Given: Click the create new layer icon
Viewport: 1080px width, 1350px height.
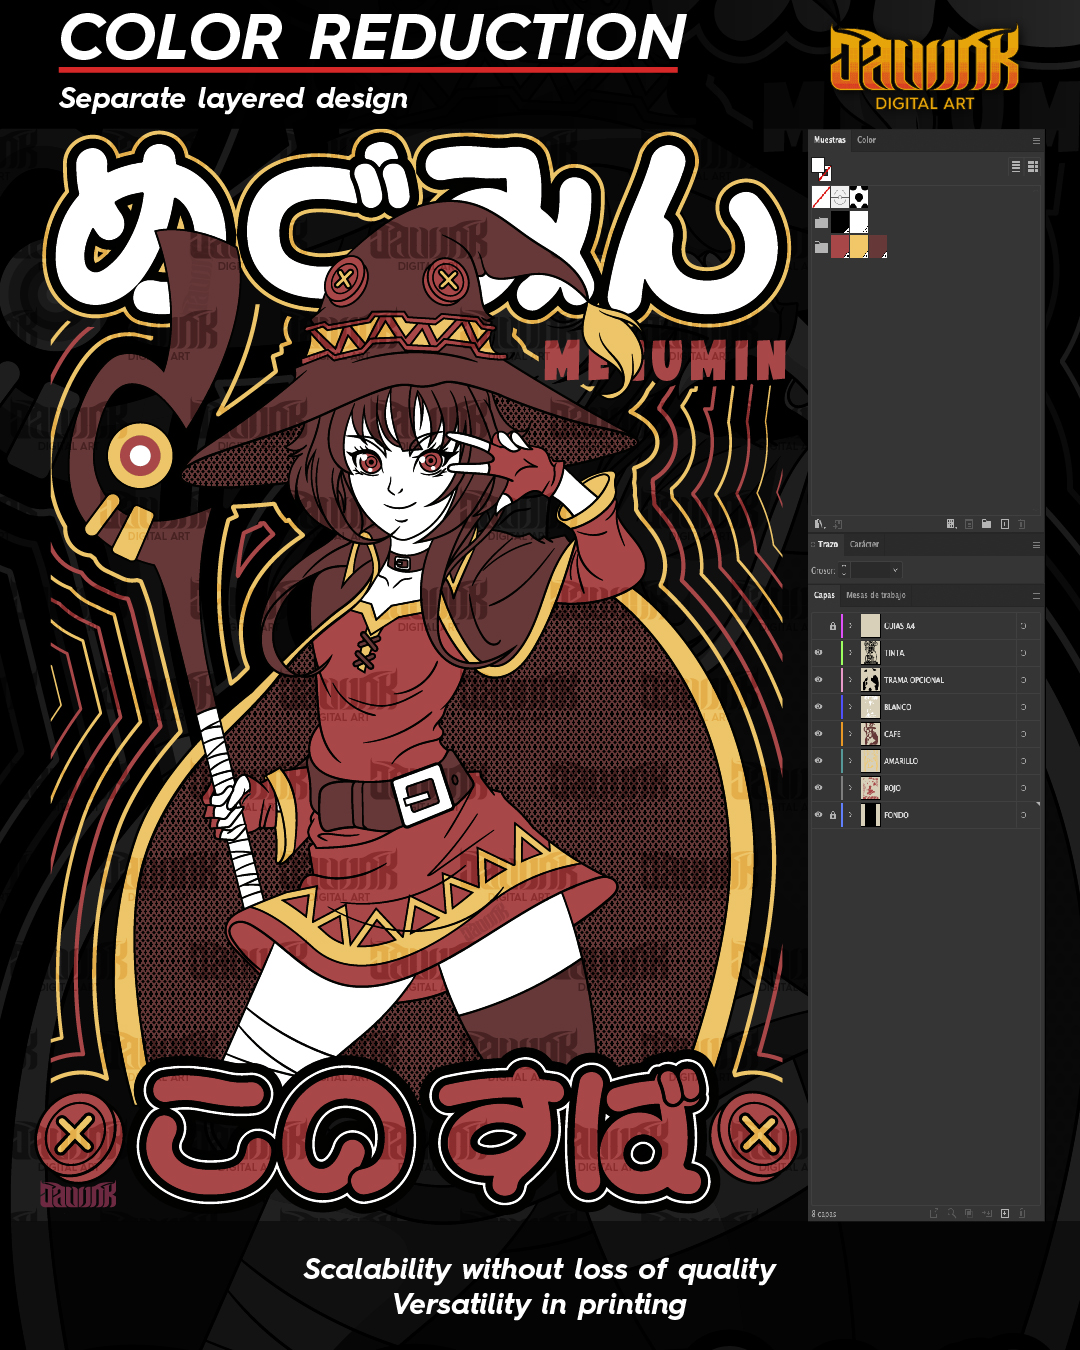Looking at the screenshot, I should tap(1005, 1213).
